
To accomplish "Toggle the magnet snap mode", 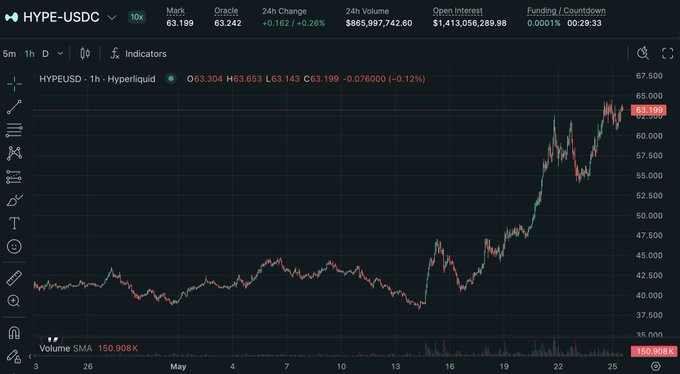I will click(x=14, y=333).
